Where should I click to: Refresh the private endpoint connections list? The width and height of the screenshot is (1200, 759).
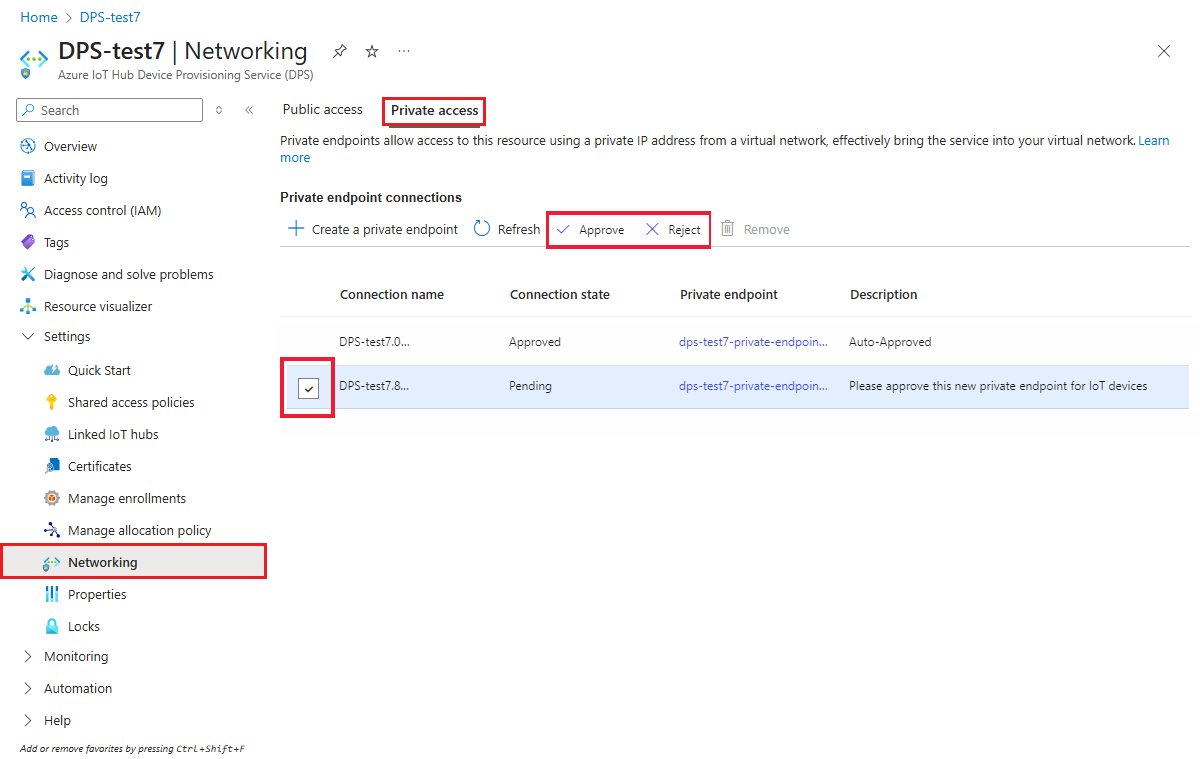point(506,228)
